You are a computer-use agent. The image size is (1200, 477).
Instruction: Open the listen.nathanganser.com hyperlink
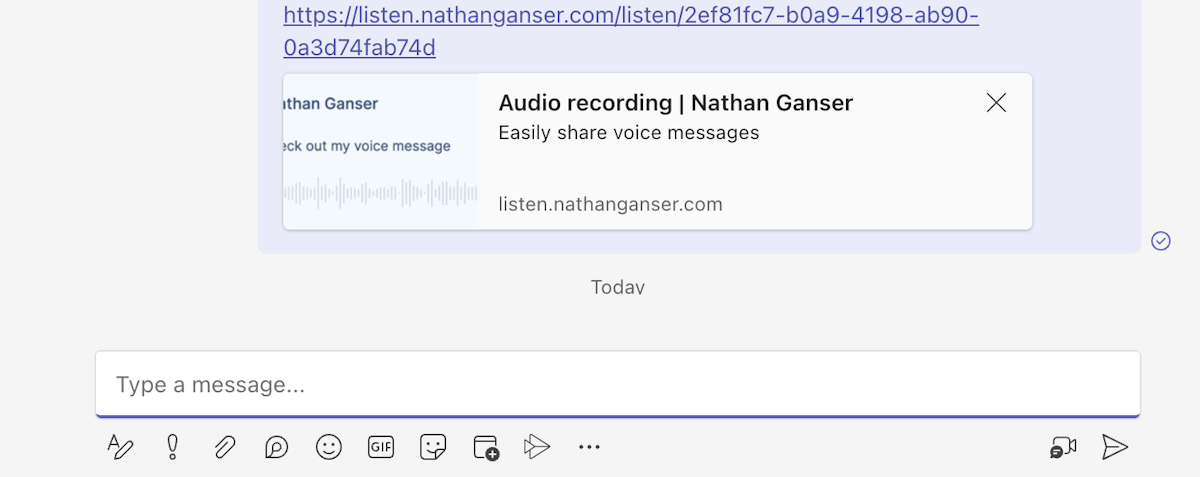[x=630, y=17]
